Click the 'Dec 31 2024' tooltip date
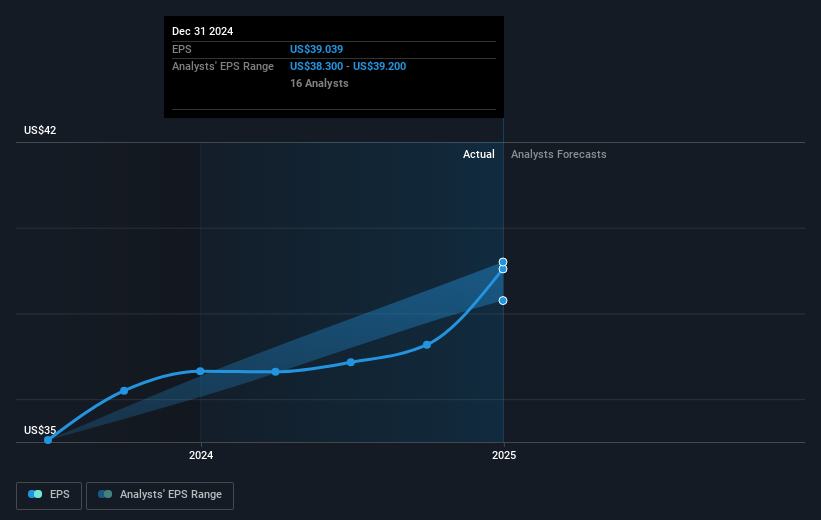Viewport: 821px width, 520px height. click(203, 31)
